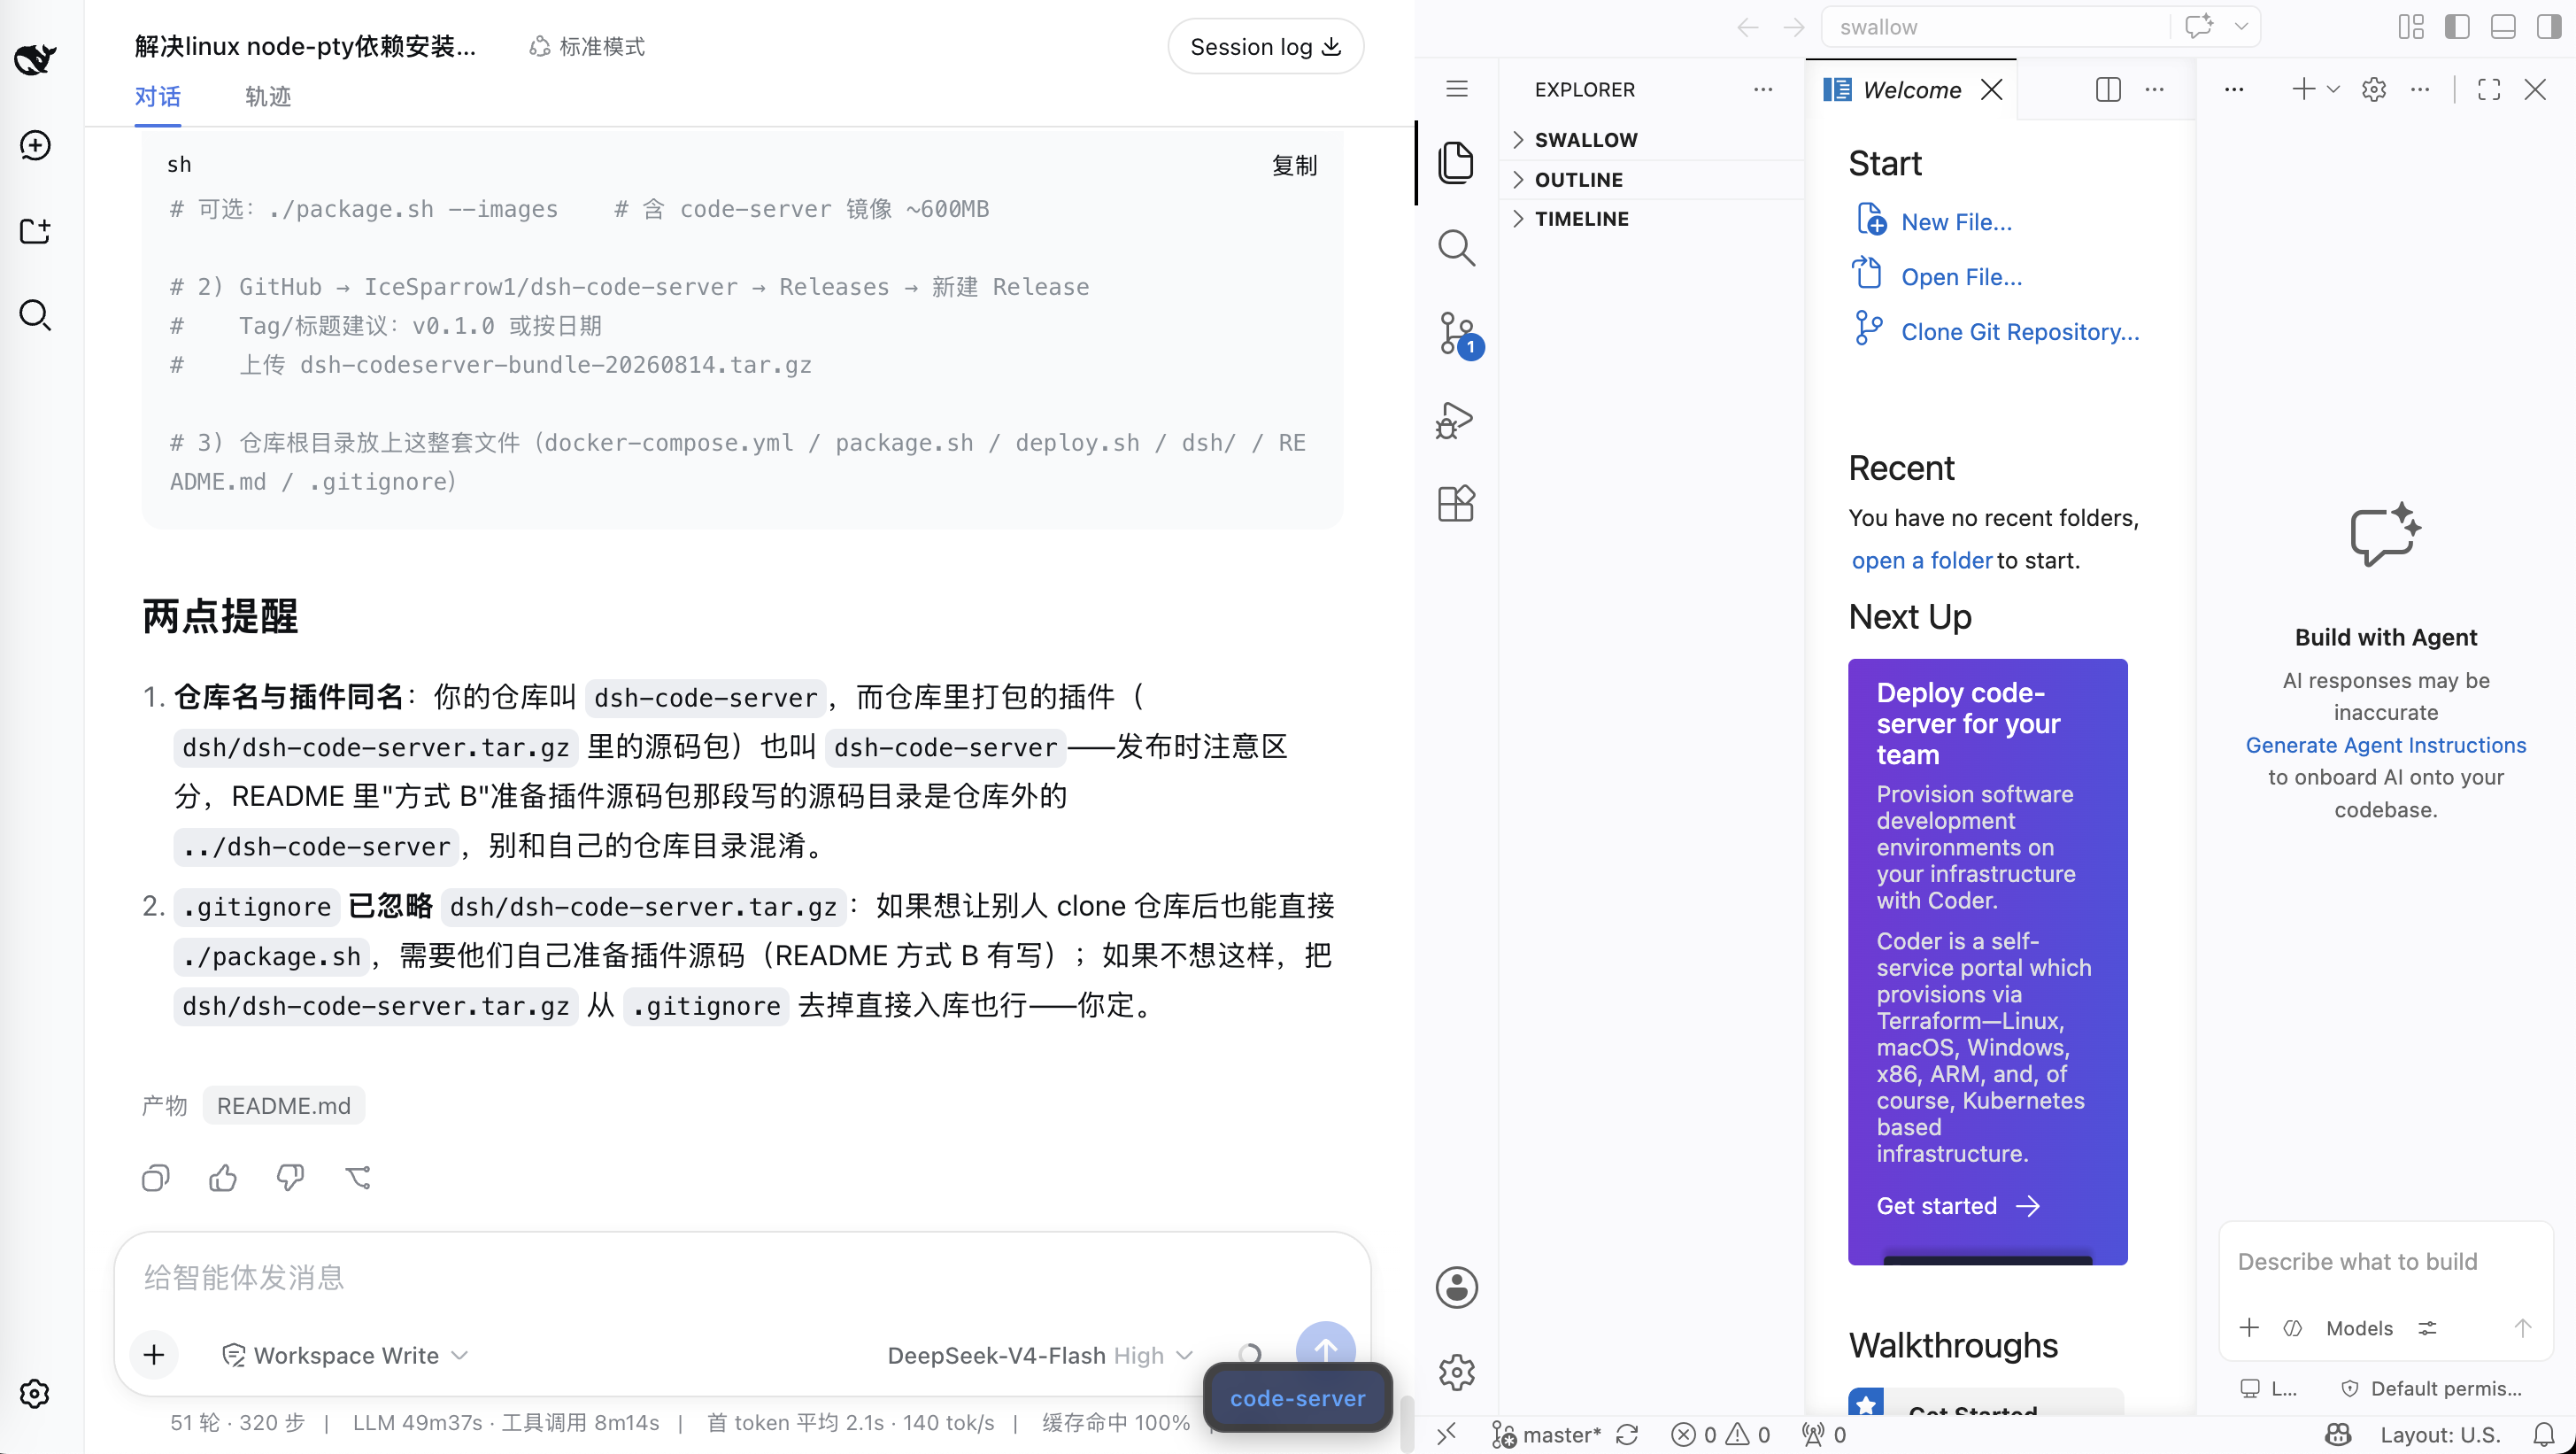Open the Default permissions selector
This screenshot has height=1454, width=2576.
click(2433, 1388)
